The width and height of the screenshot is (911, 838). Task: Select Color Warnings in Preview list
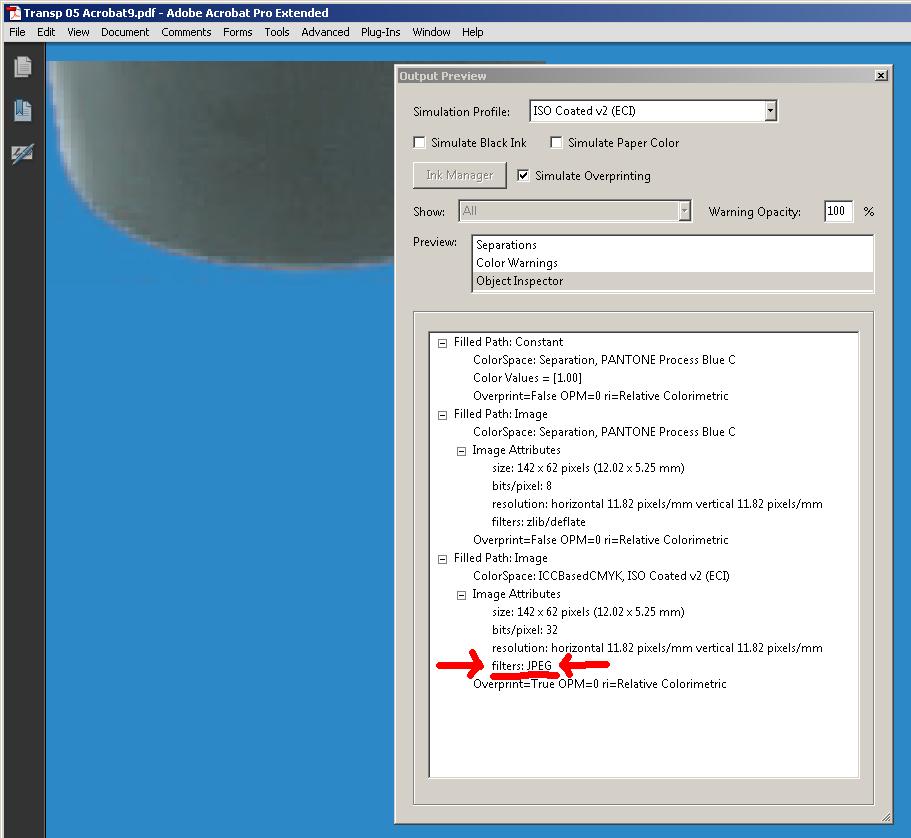(672, 263)
